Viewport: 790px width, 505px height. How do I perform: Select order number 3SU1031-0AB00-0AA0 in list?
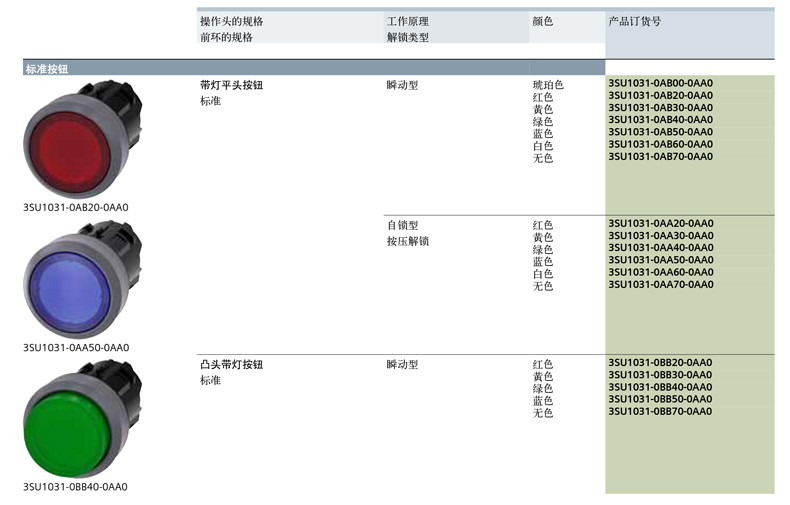660,84
